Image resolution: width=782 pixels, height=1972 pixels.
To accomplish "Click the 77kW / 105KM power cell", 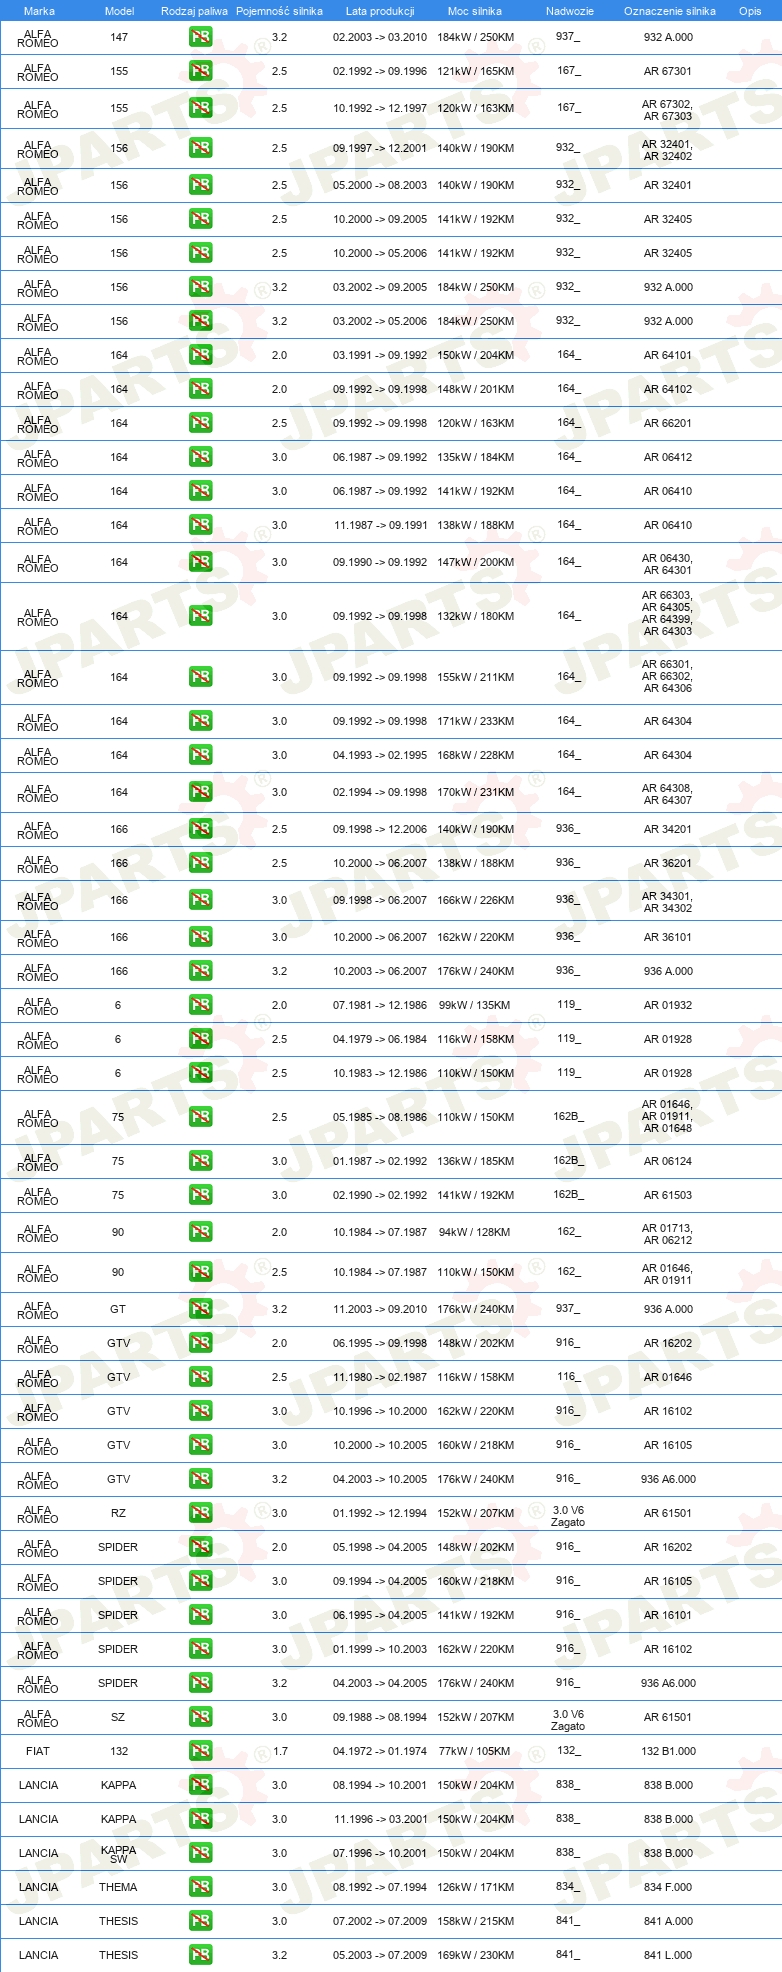I will pyautogui.click(x=475, y=1751).
